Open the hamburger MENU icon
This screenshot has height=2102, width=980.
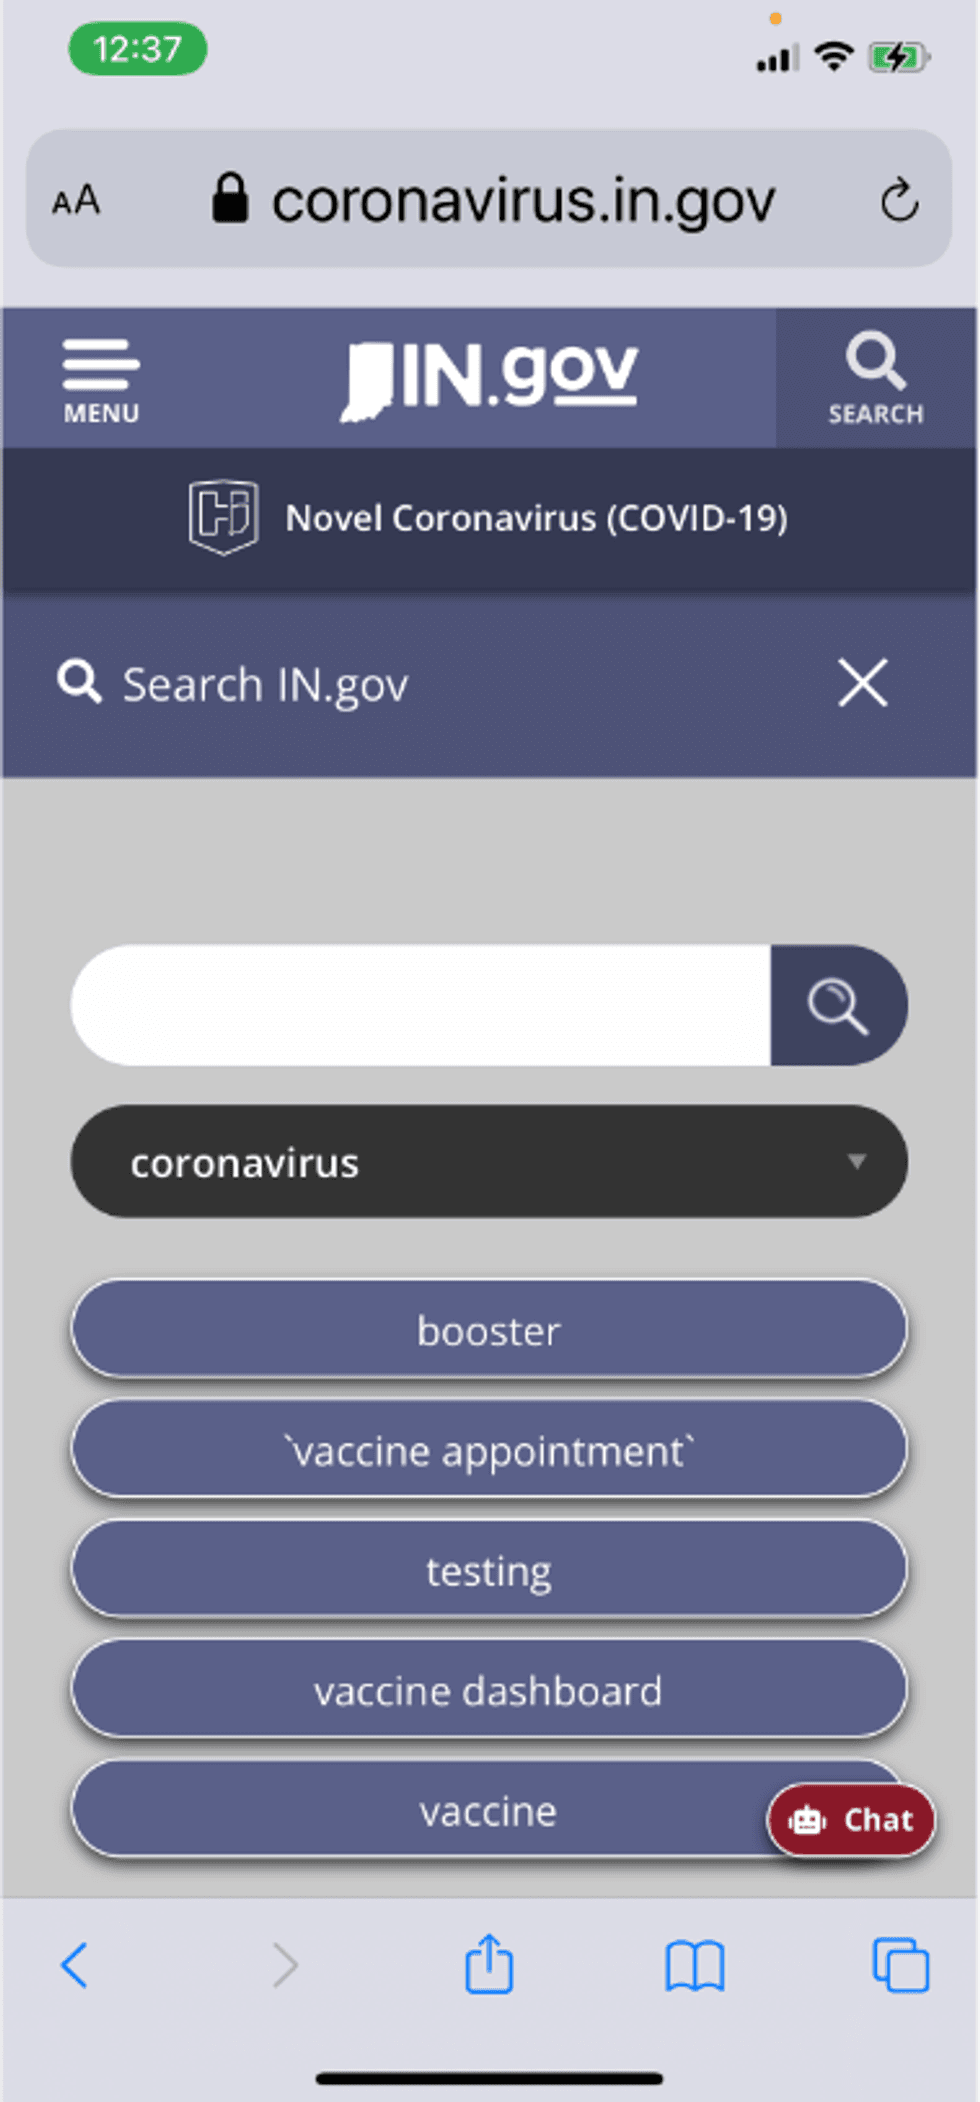tap(101, 379)
